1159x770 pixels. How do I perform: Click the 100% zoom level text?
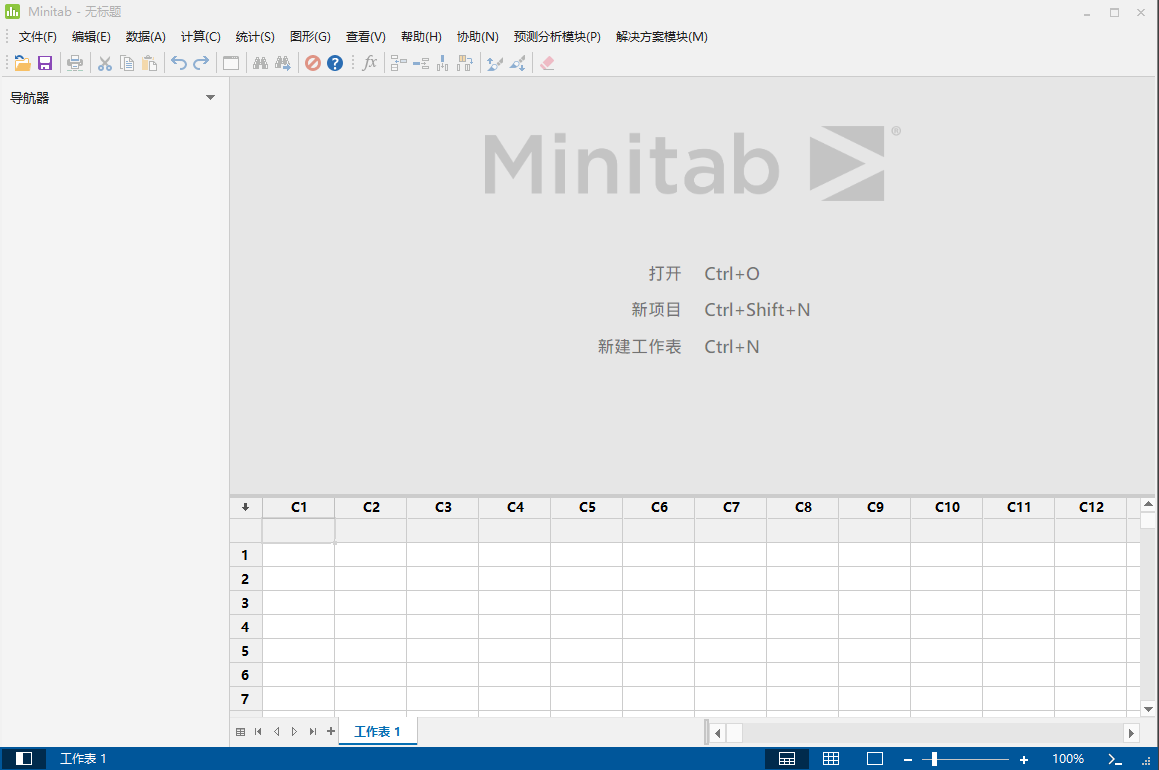point(1068,759)
